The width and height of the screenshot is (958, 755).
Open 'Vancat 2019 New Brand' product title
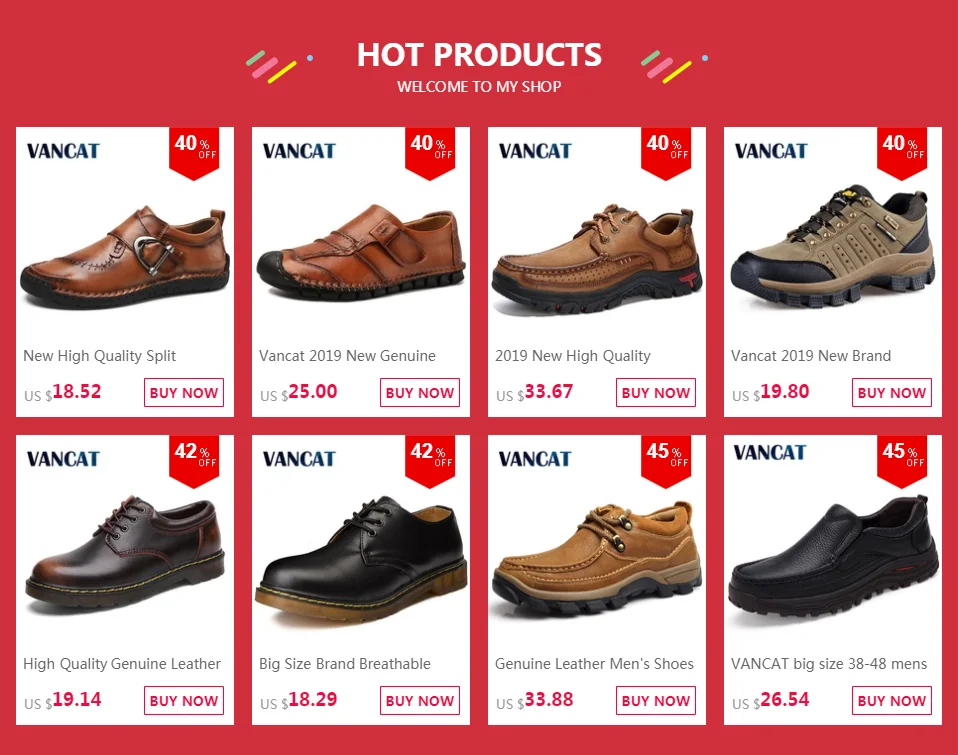coord(811,356)
